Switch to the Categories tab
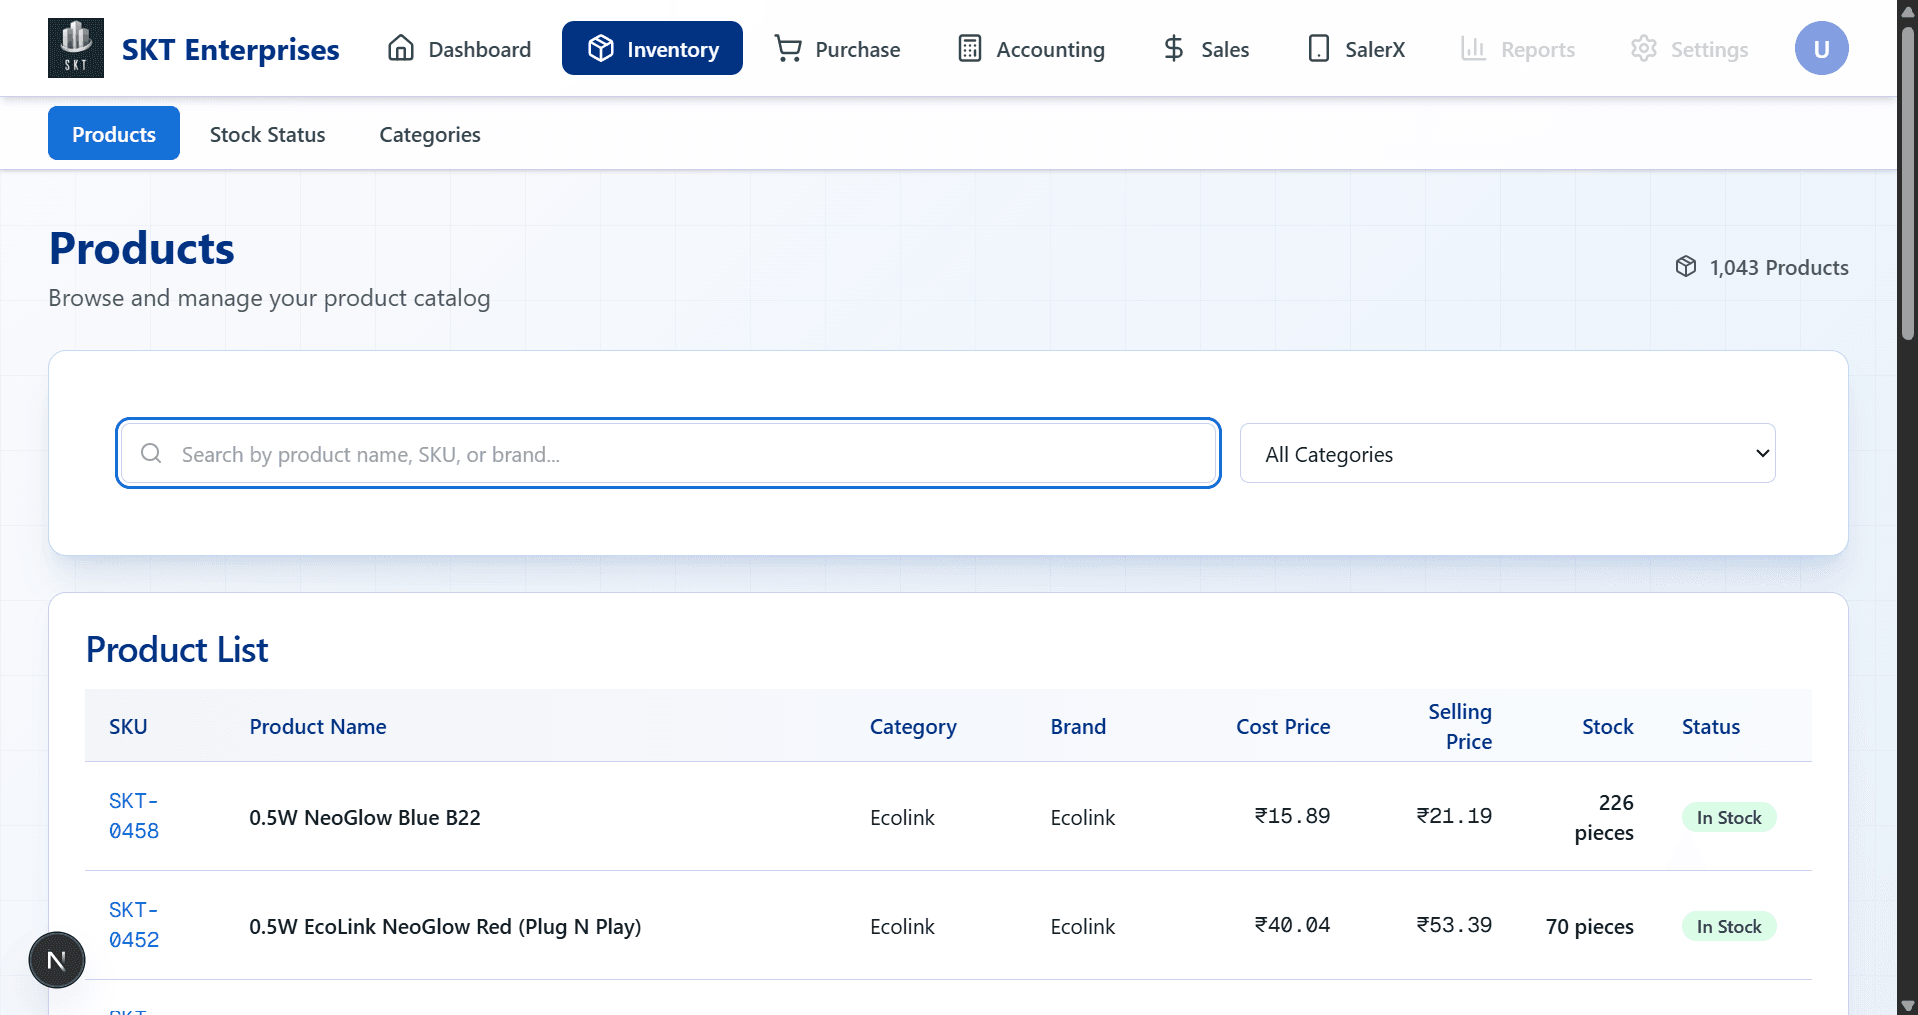This screenshot has width=1918, height=1015. pyautogui.click(x=430, y=134)
